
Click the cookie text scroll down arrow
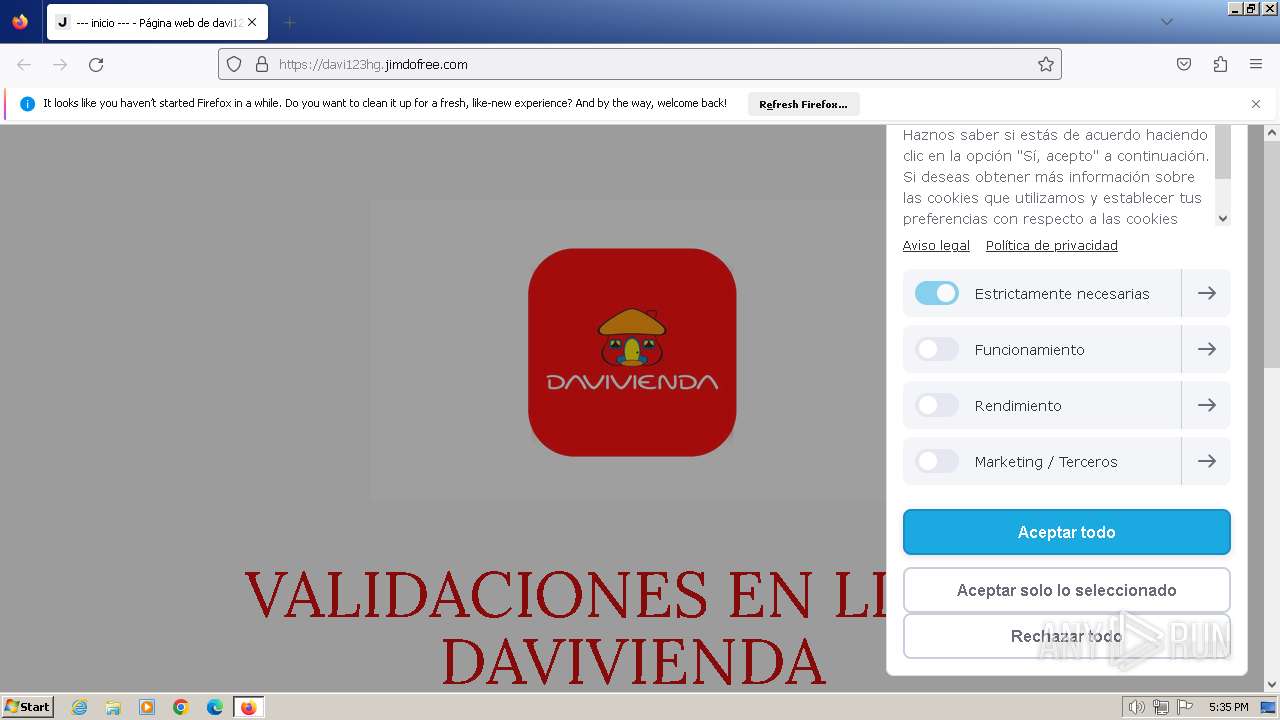point(1223,218)
